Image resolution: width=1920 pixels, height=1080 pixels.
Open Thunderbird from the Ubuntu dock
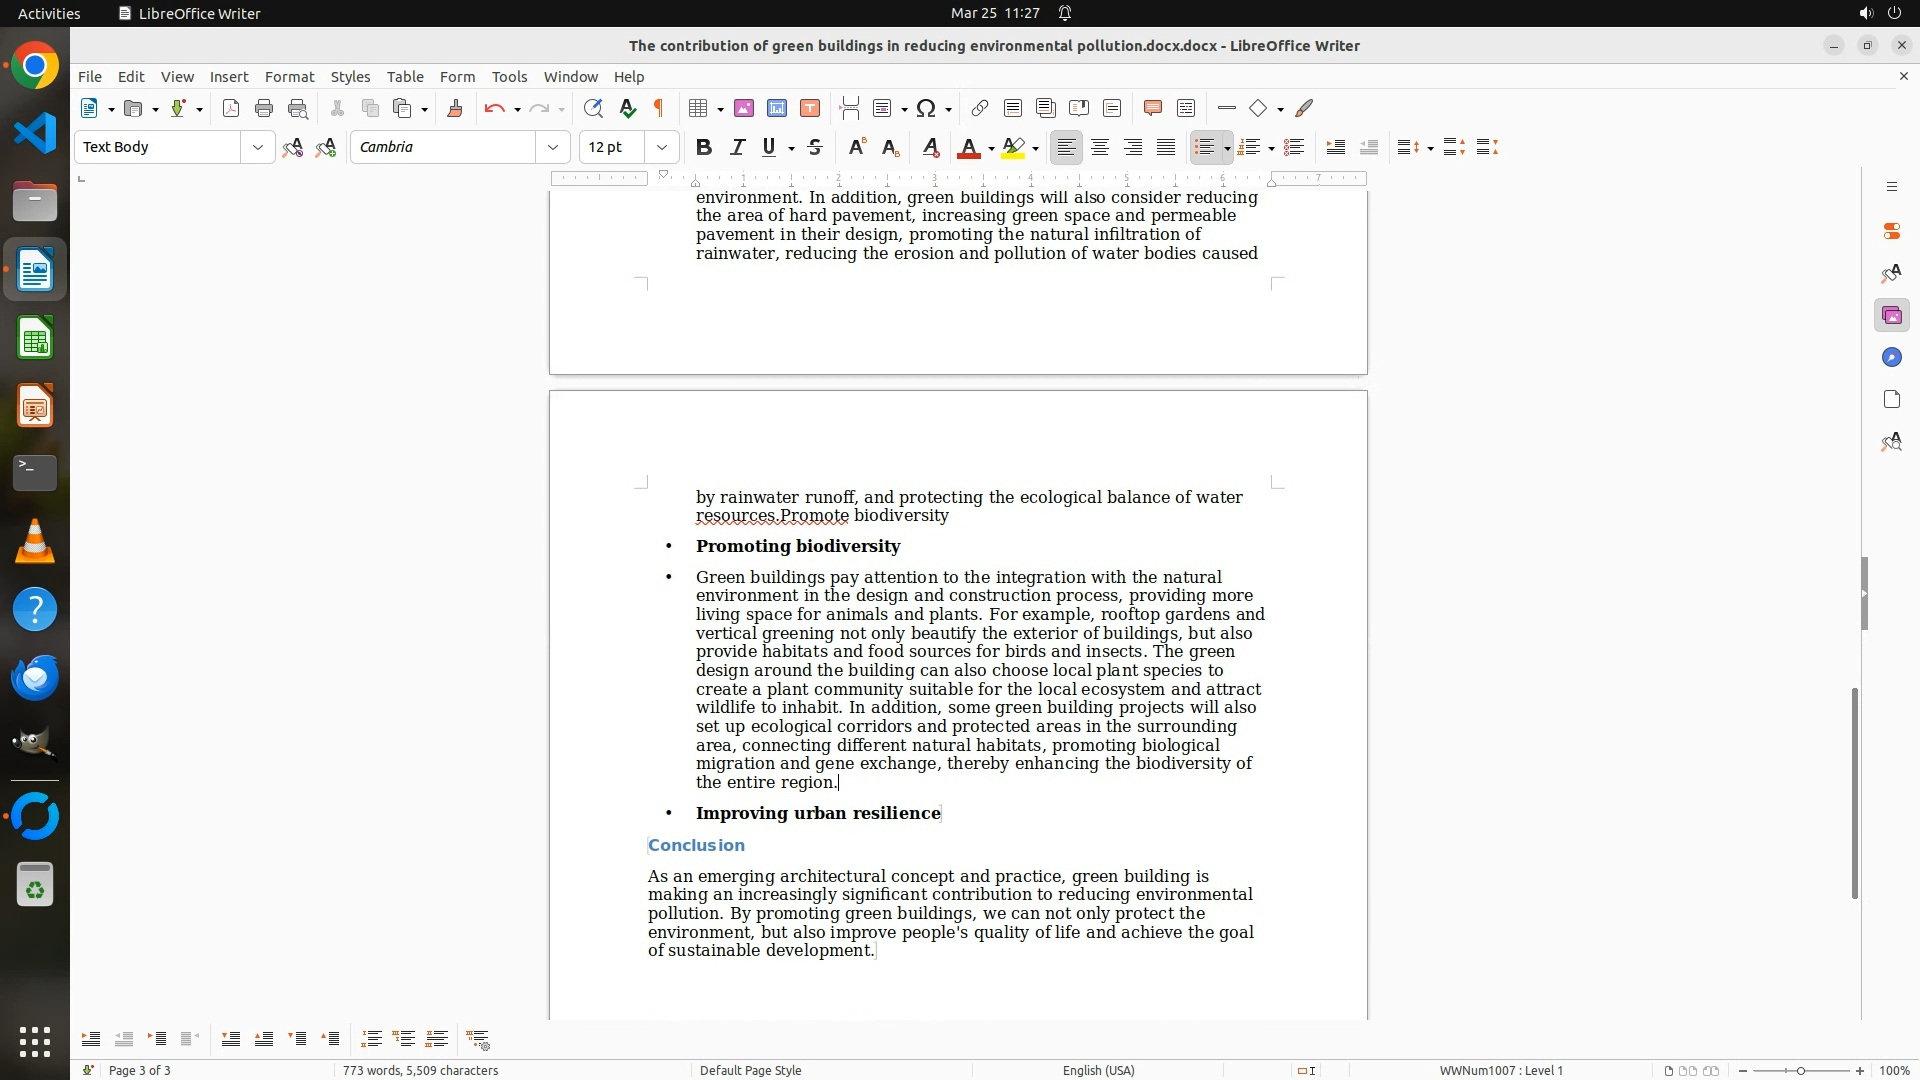pos(35,678)
